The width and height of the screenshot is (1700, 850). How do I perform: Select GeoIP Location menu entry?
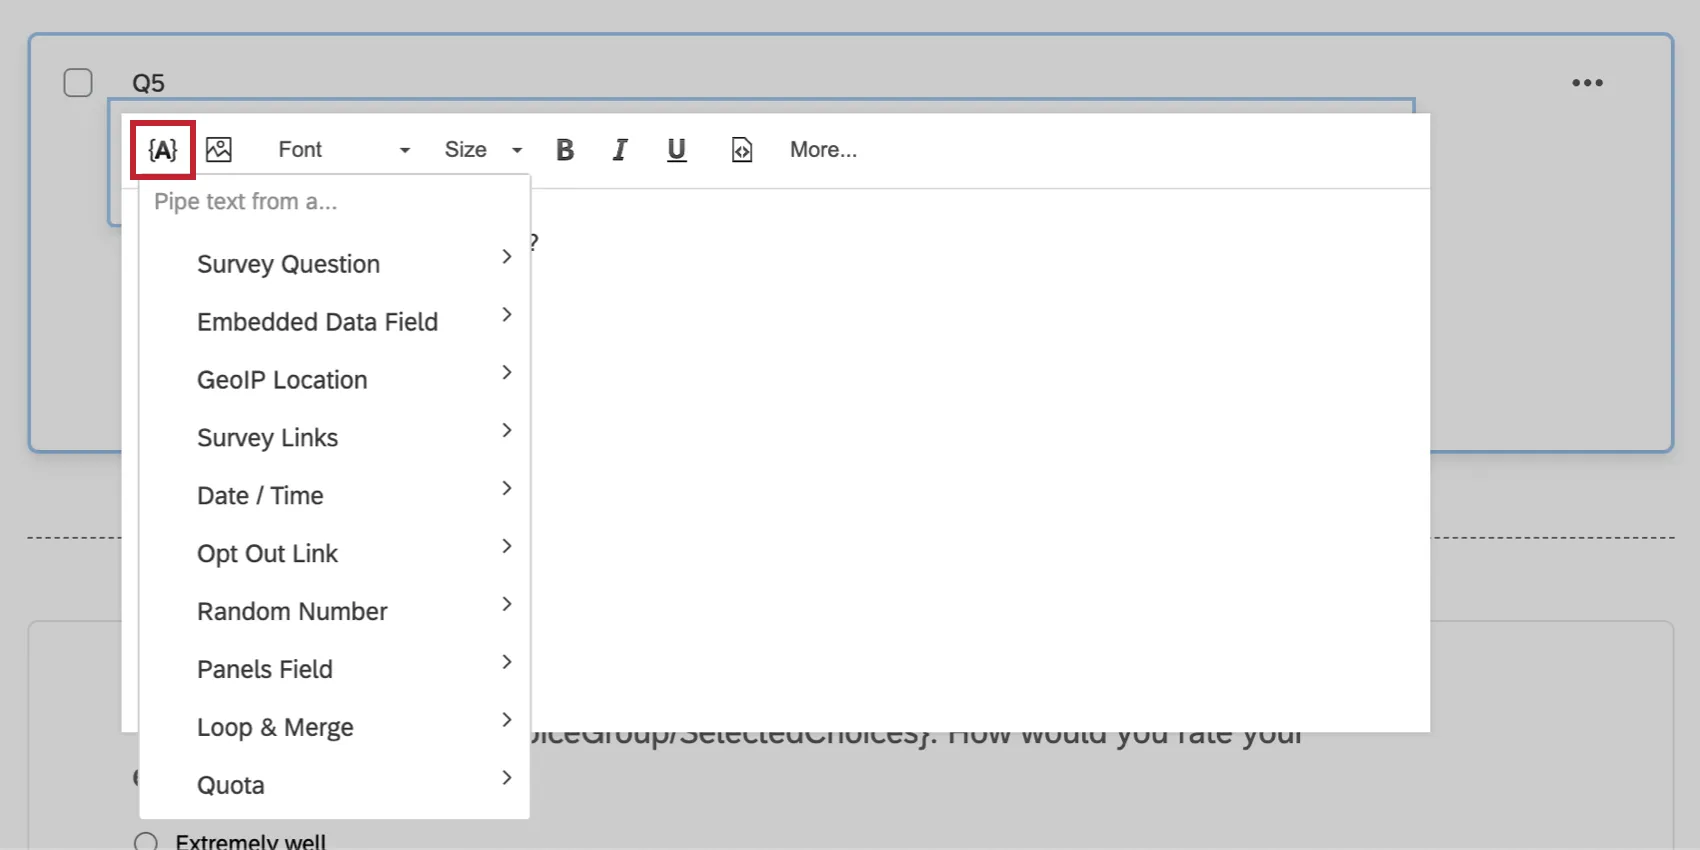coord(282,380)
